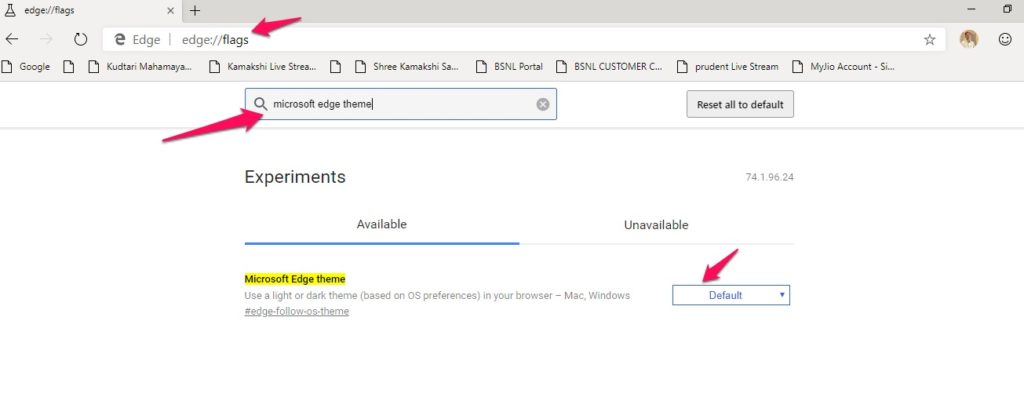Viewport: 1024px width, 401px height.
Task: Click the version number 74.1.96.24
Action: 770,178
